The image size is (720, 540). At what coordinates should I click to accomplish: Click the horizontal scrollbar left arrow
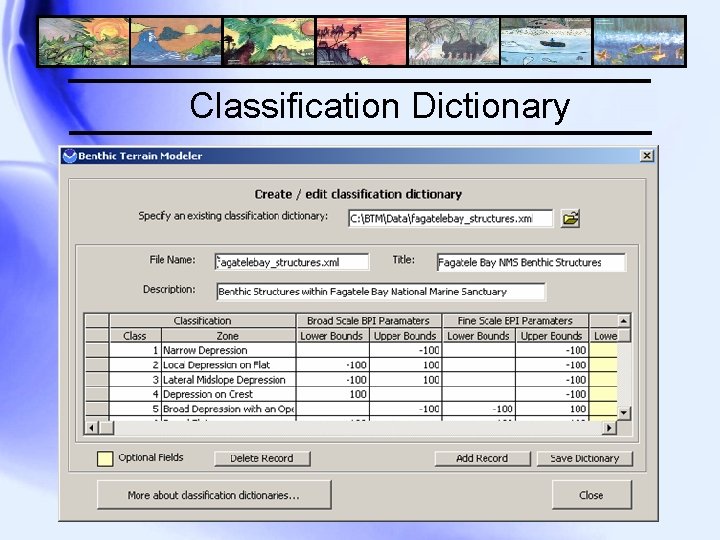(x=91, y=428)
